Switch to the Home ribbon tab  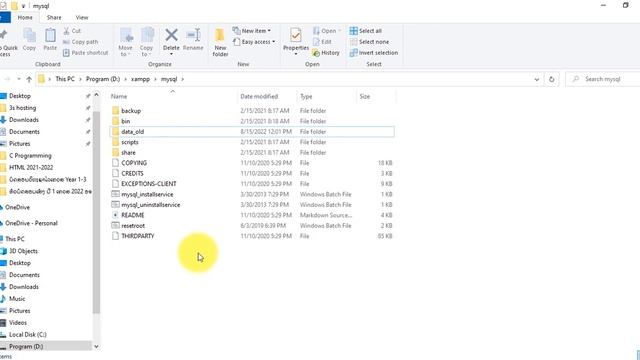(25, 18)
